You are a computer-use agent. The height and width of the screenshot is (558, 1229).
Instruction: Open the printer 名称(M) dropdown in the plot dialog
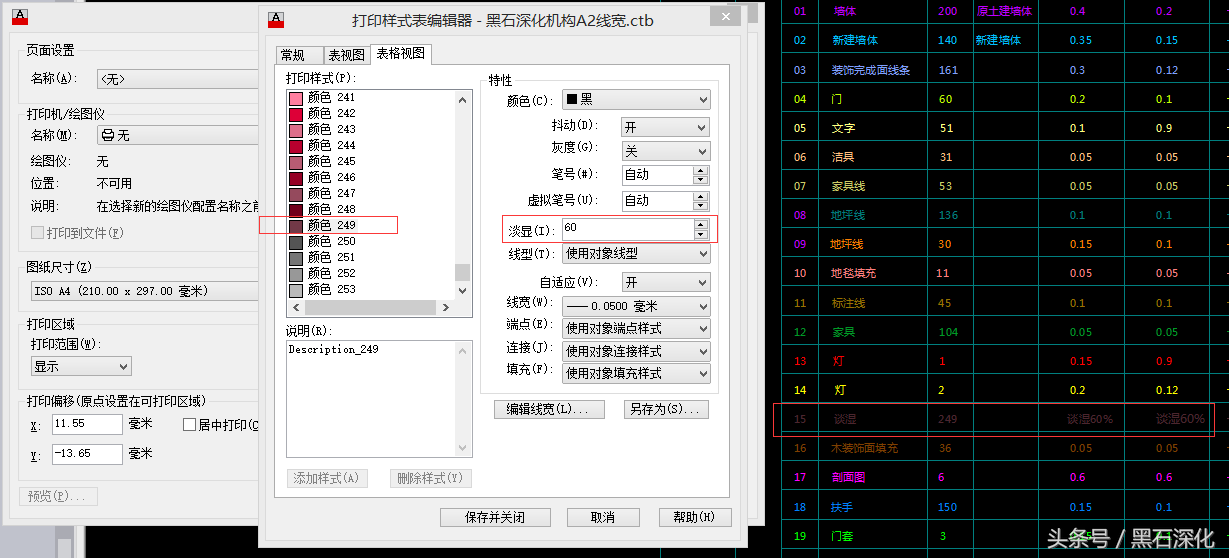point(177,135)
